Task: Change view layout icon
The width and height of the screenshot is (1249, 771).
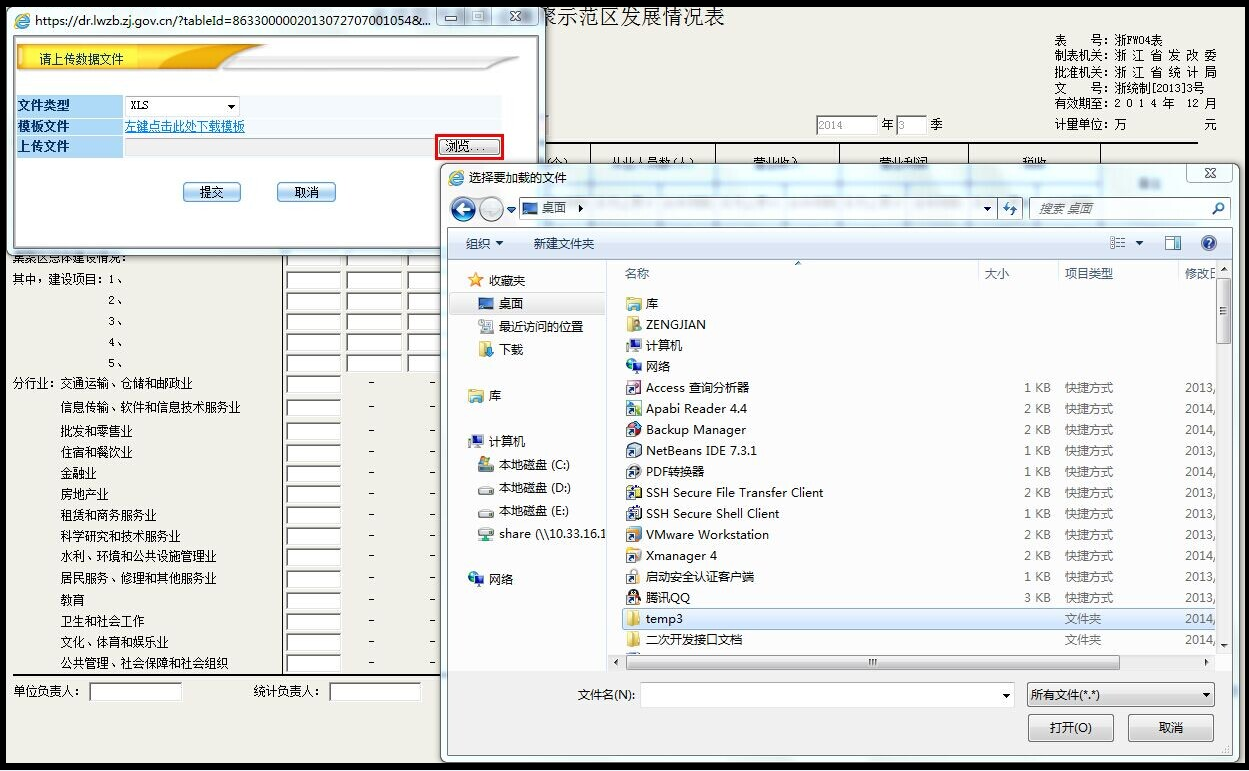Action: (x=1118, y=243)
